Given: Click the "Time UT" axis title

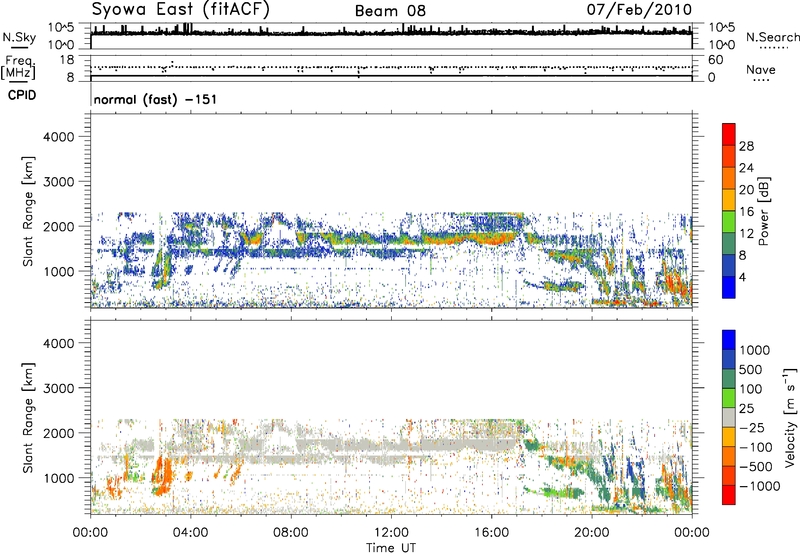Looking at the screenshot, I should coord(391,548).
